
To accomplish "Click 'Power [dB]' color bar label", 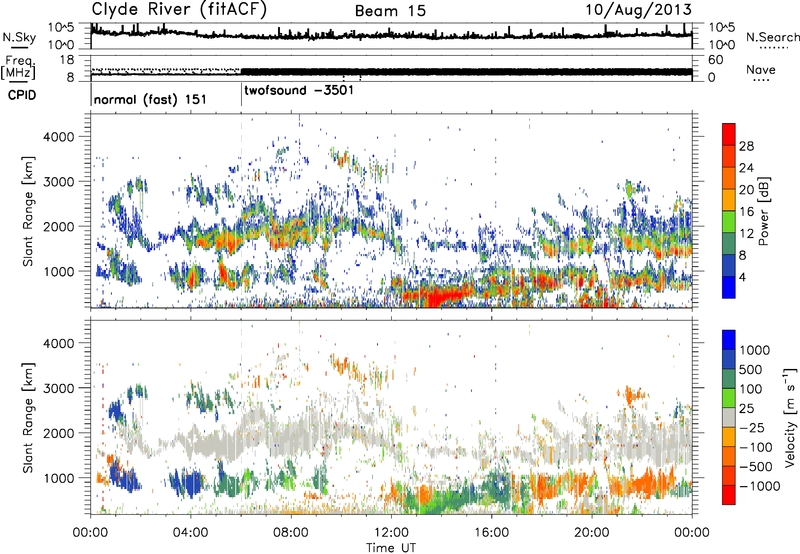I will (x=764, y=211).
